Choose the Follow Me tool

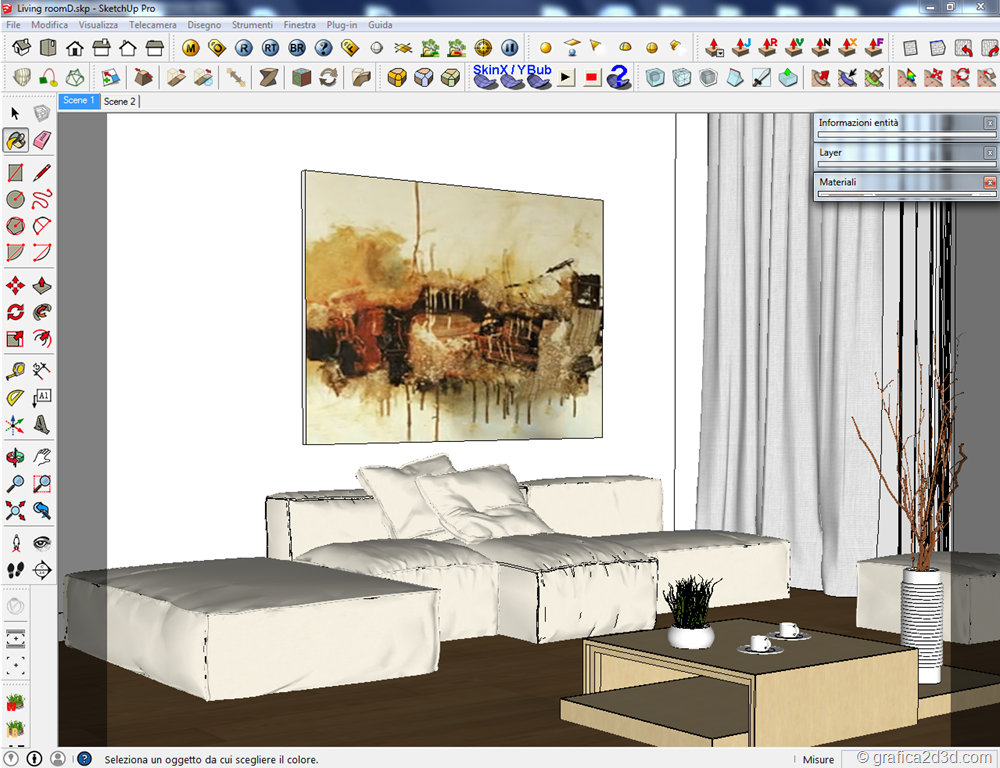[42, 312]
